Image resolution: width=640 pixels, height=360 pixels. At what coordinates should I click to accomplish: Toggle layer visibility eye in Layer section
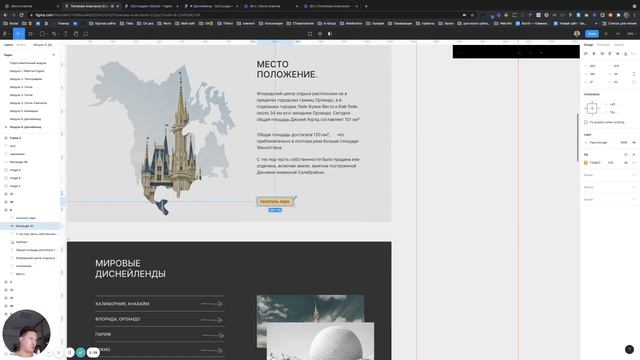(634, 142)
